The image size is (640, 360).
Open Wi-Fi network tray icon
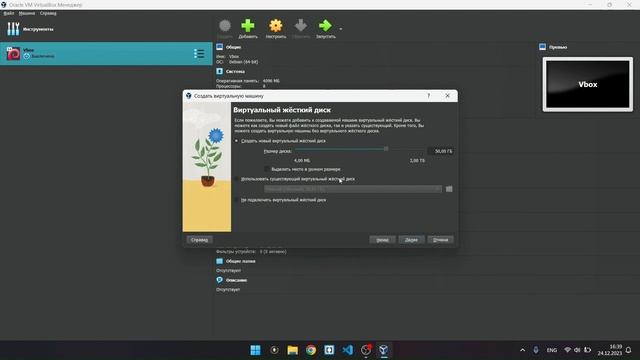tap(568, 350)
